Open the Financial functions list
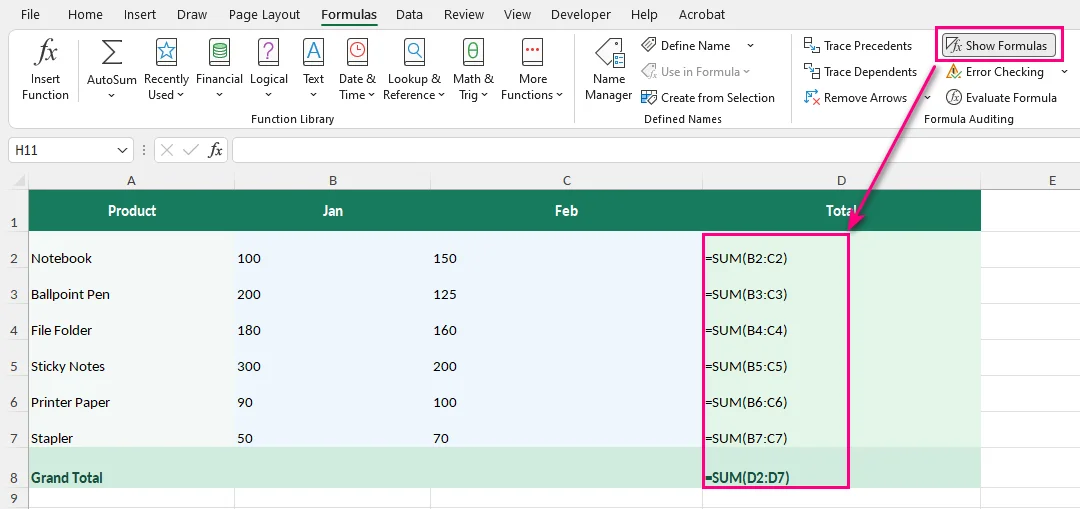The image size is (1080, 509). [x=219, y=69]
